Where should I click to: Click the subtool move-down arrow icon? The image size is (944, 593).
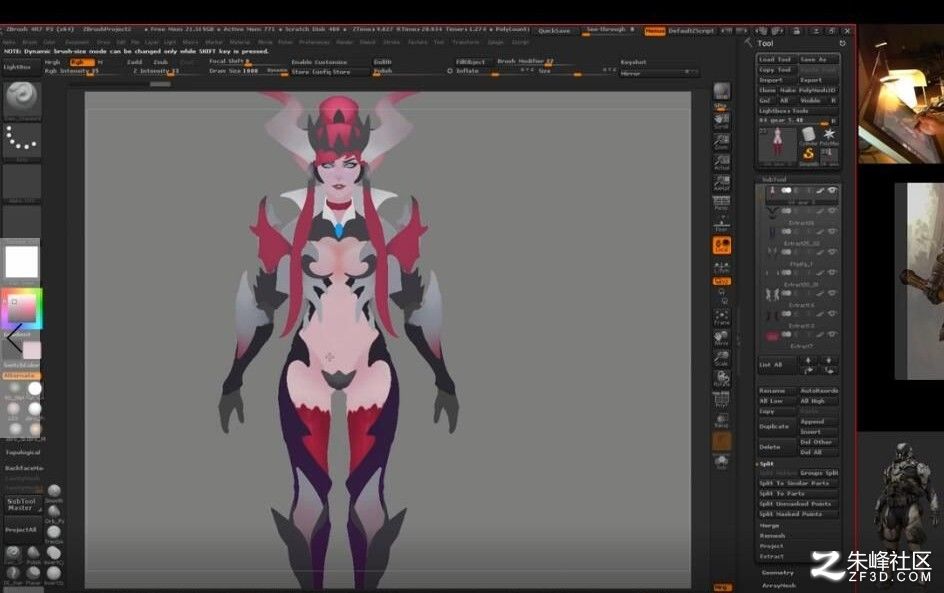[x=828, y=360]
